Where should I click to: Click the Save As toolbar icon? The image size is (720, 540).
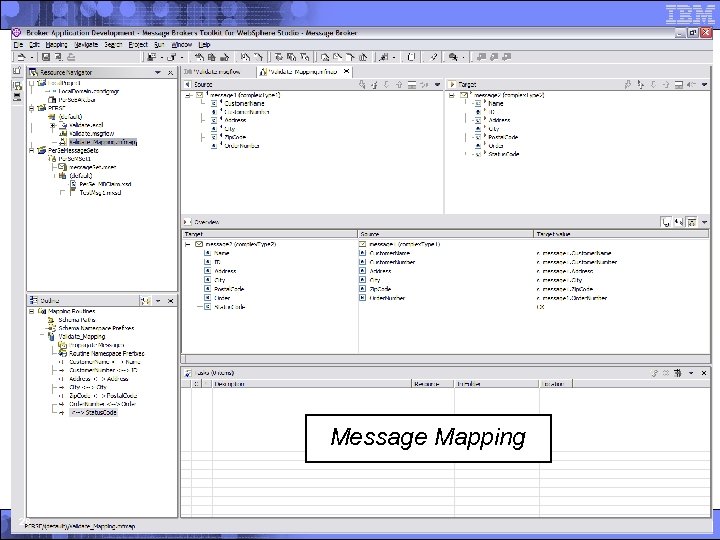[x=59, y=57]
